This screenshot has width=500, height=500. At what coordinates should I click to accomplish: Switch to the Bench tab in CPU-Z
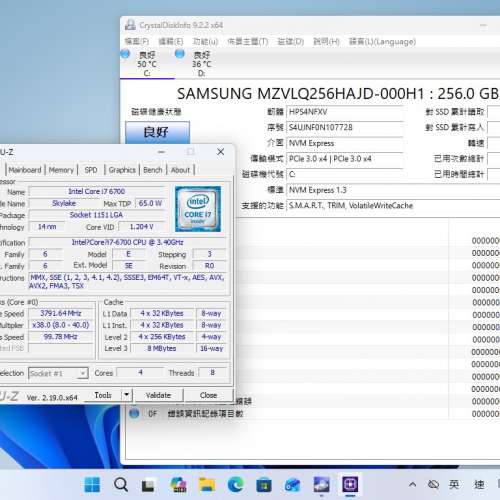tap(153, 170)
